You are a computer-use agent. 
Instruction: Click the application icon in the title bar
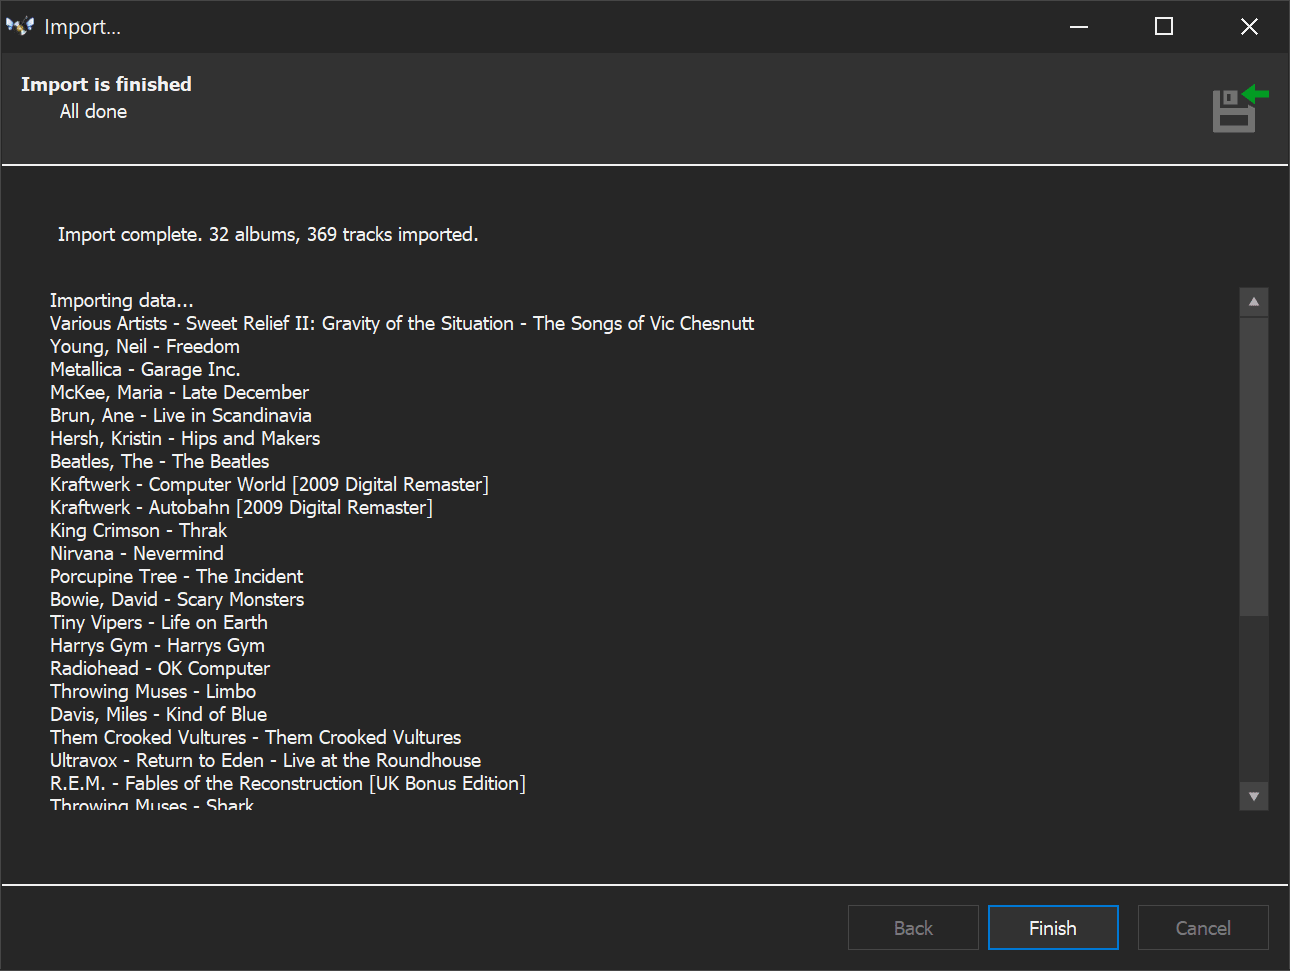click(x=20, y=27)
